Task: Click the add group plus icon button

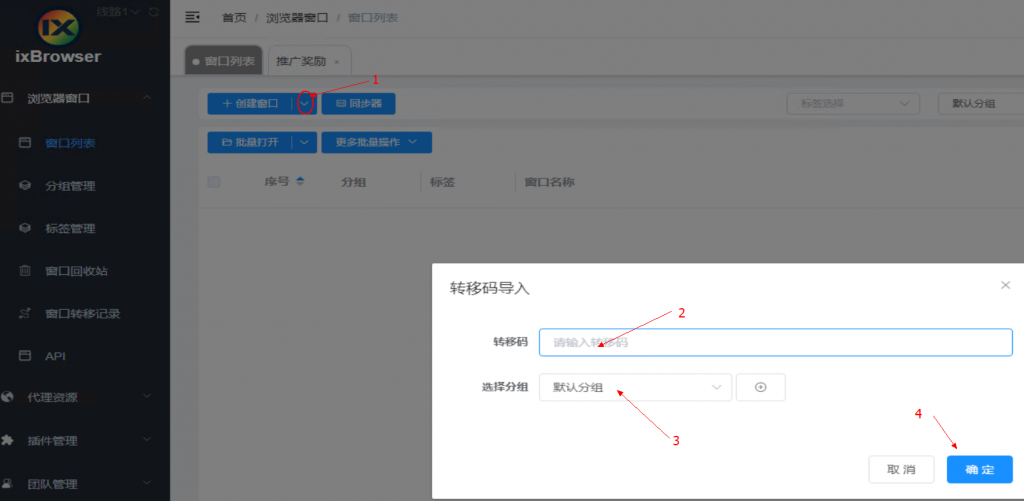Action: tap(760, 387)
